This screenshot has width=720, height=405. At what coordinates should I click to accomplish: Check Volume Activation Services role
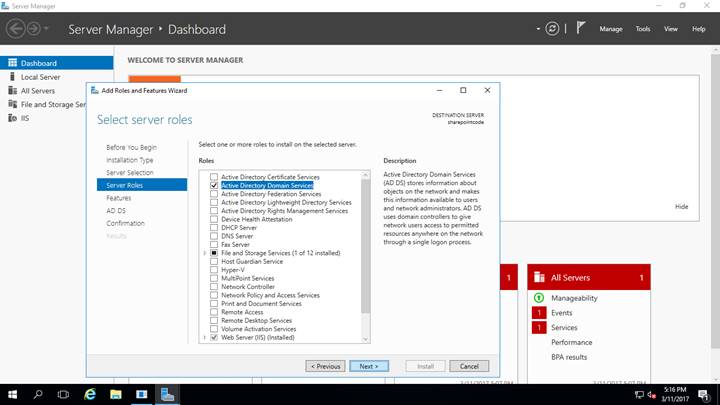click(x=214, y=329)
